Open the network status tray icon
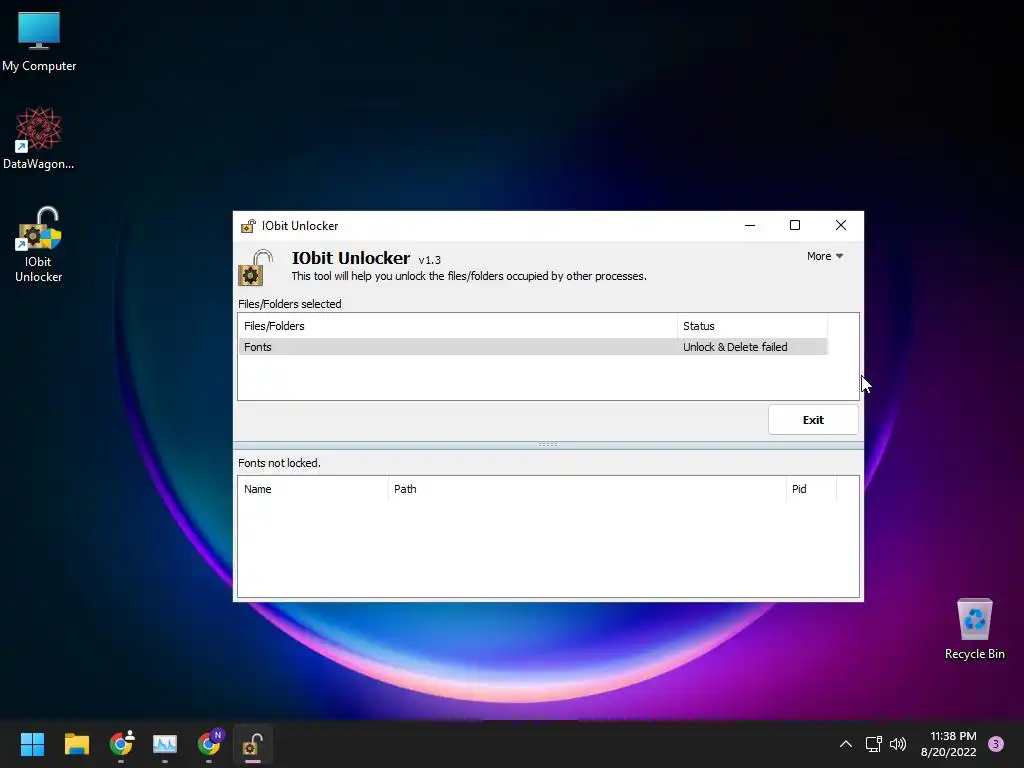 pos(873,744)
